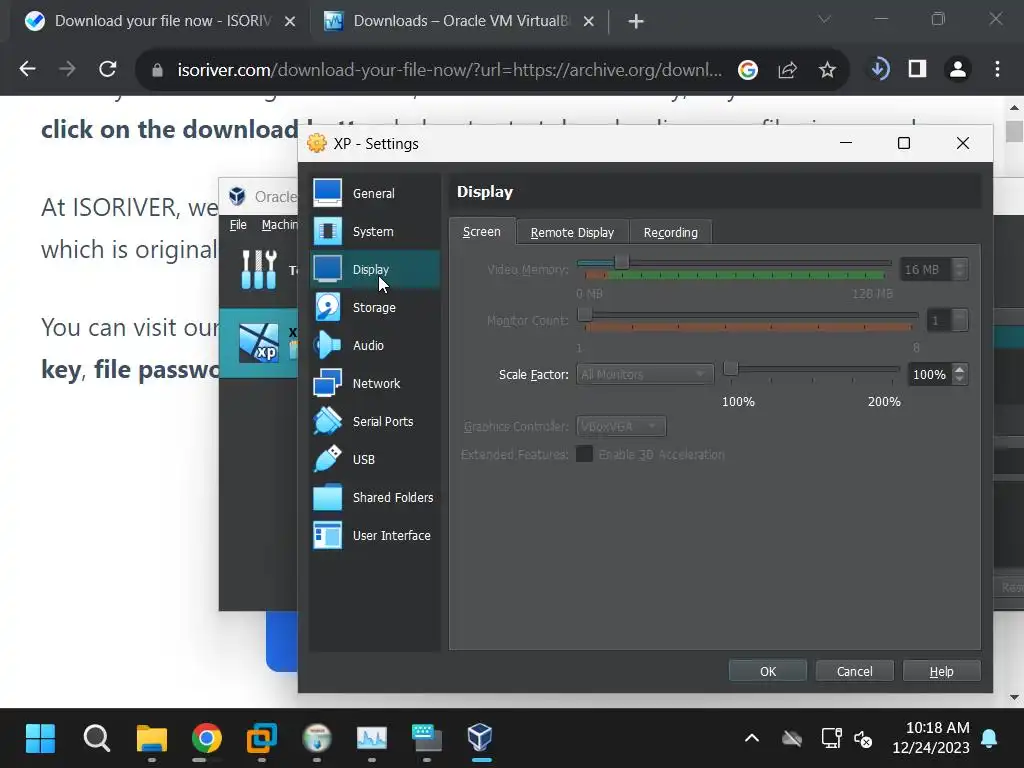Click Help button in settings dialog

pos(942,671)
